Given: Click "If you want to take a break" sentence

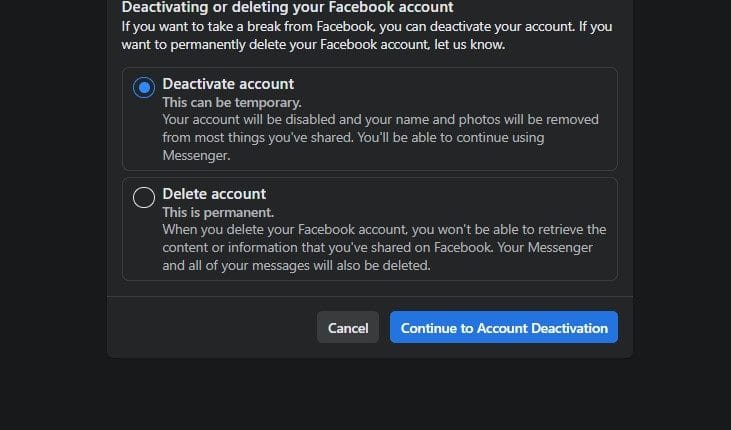Looking at the screenshot, I should 230,25.
